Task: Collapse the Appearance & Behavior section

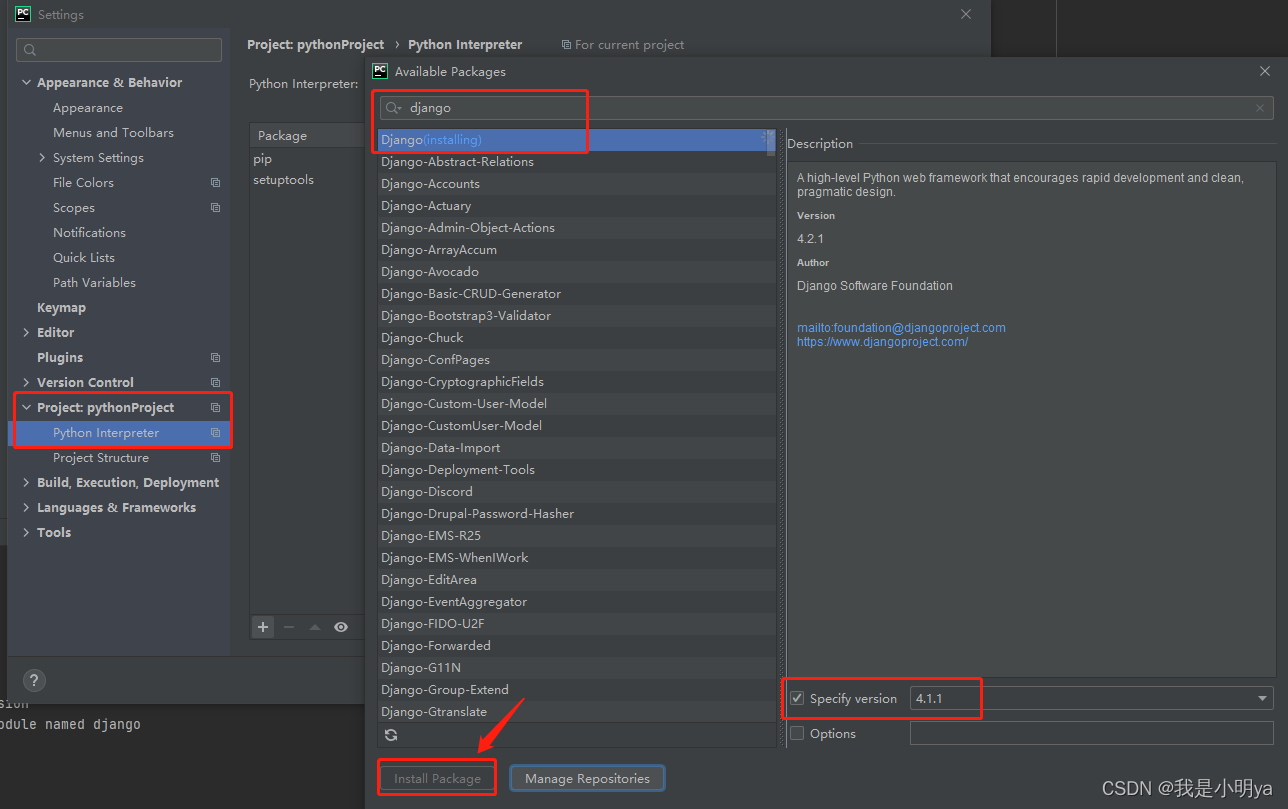Action: coord(27,83)
